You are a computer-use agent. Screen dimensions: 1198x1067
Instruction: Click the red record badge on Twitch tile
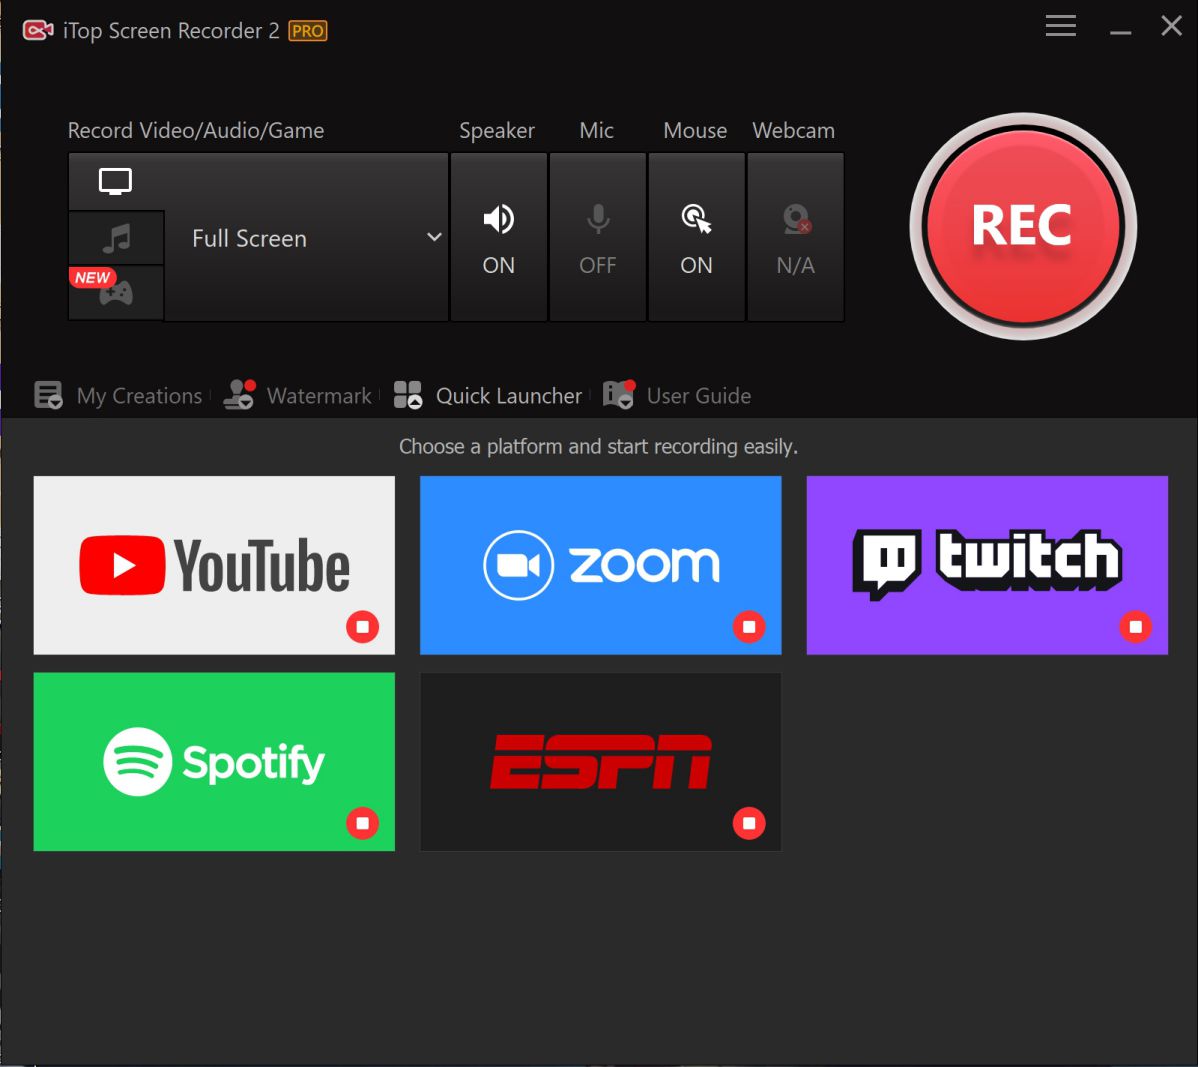pos(1136,627)
